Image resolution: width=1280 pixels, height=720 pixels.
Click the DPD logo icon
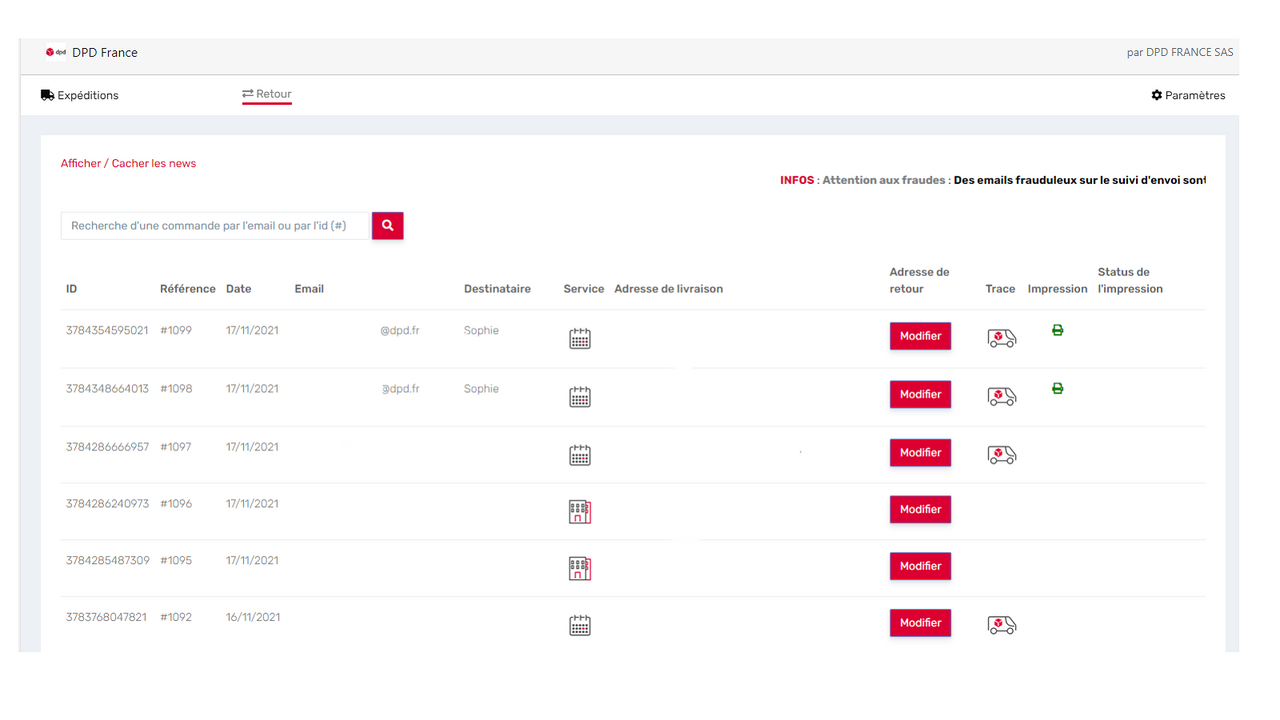[x=56, y=52]
